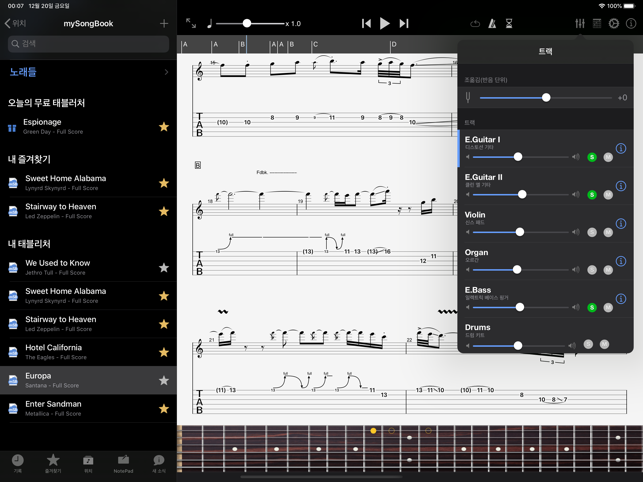
Task: Click the 위치 back label
Action: tap(19, 23)
